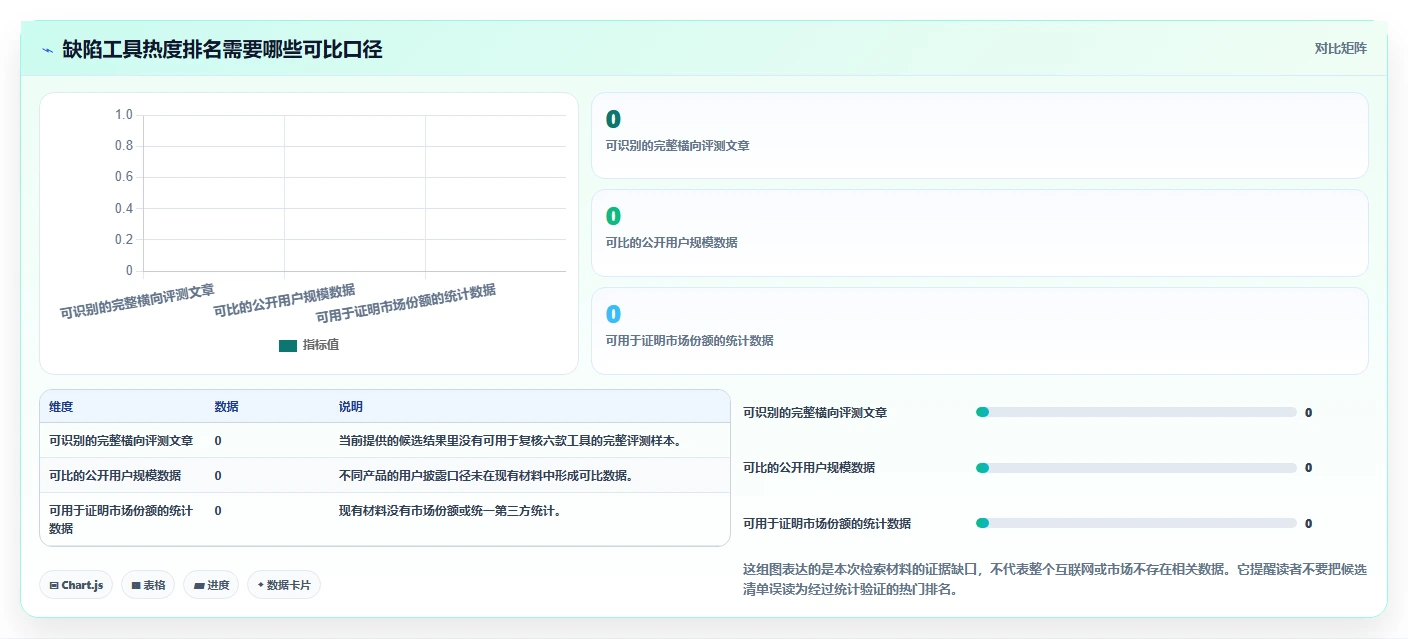Click the 说明 column header

point(351,407)
